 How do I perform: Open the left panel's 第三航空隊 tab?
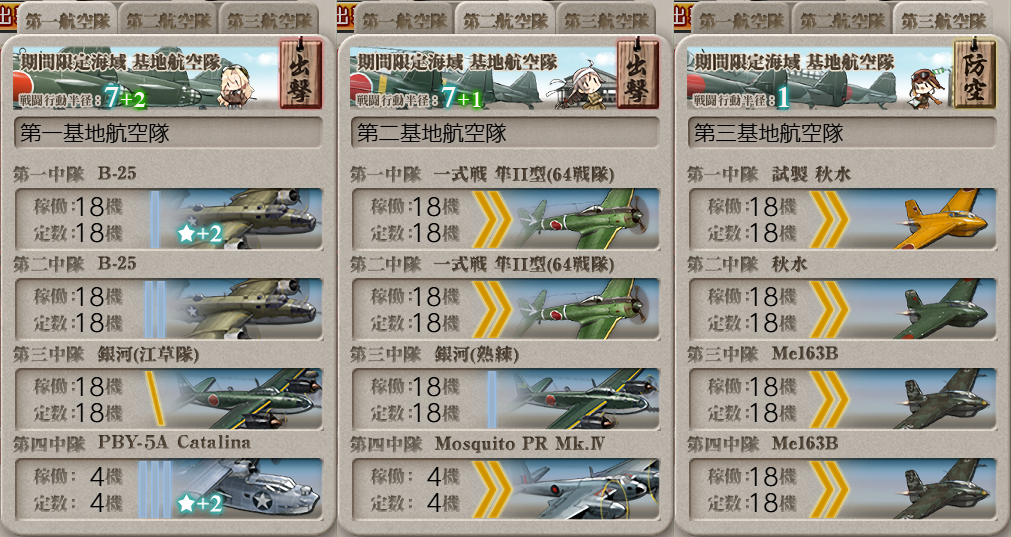coord(269,19)
